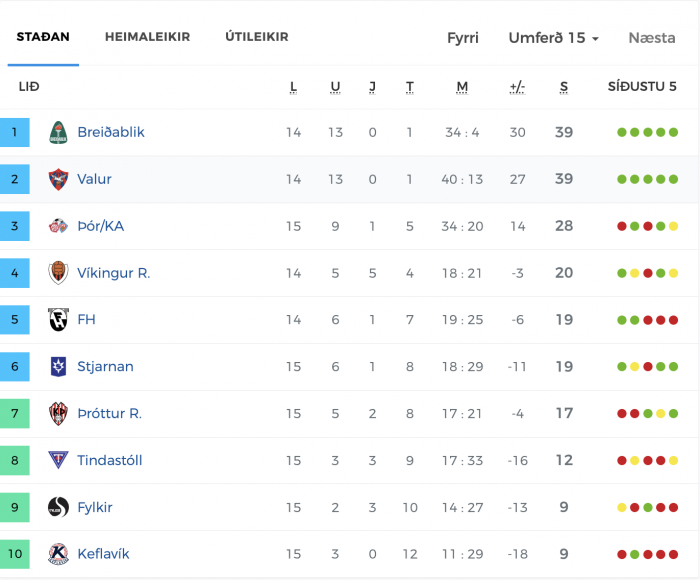
Task: Click the Valur club crest icon
Action: 58,179
